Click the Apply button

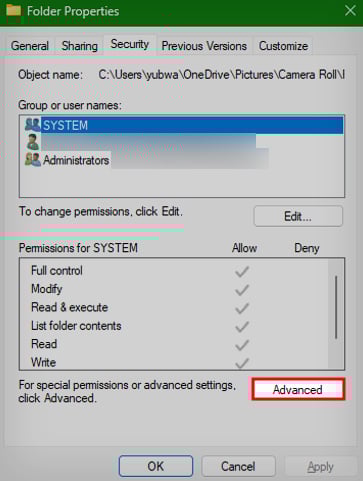[x=320, y=466]
